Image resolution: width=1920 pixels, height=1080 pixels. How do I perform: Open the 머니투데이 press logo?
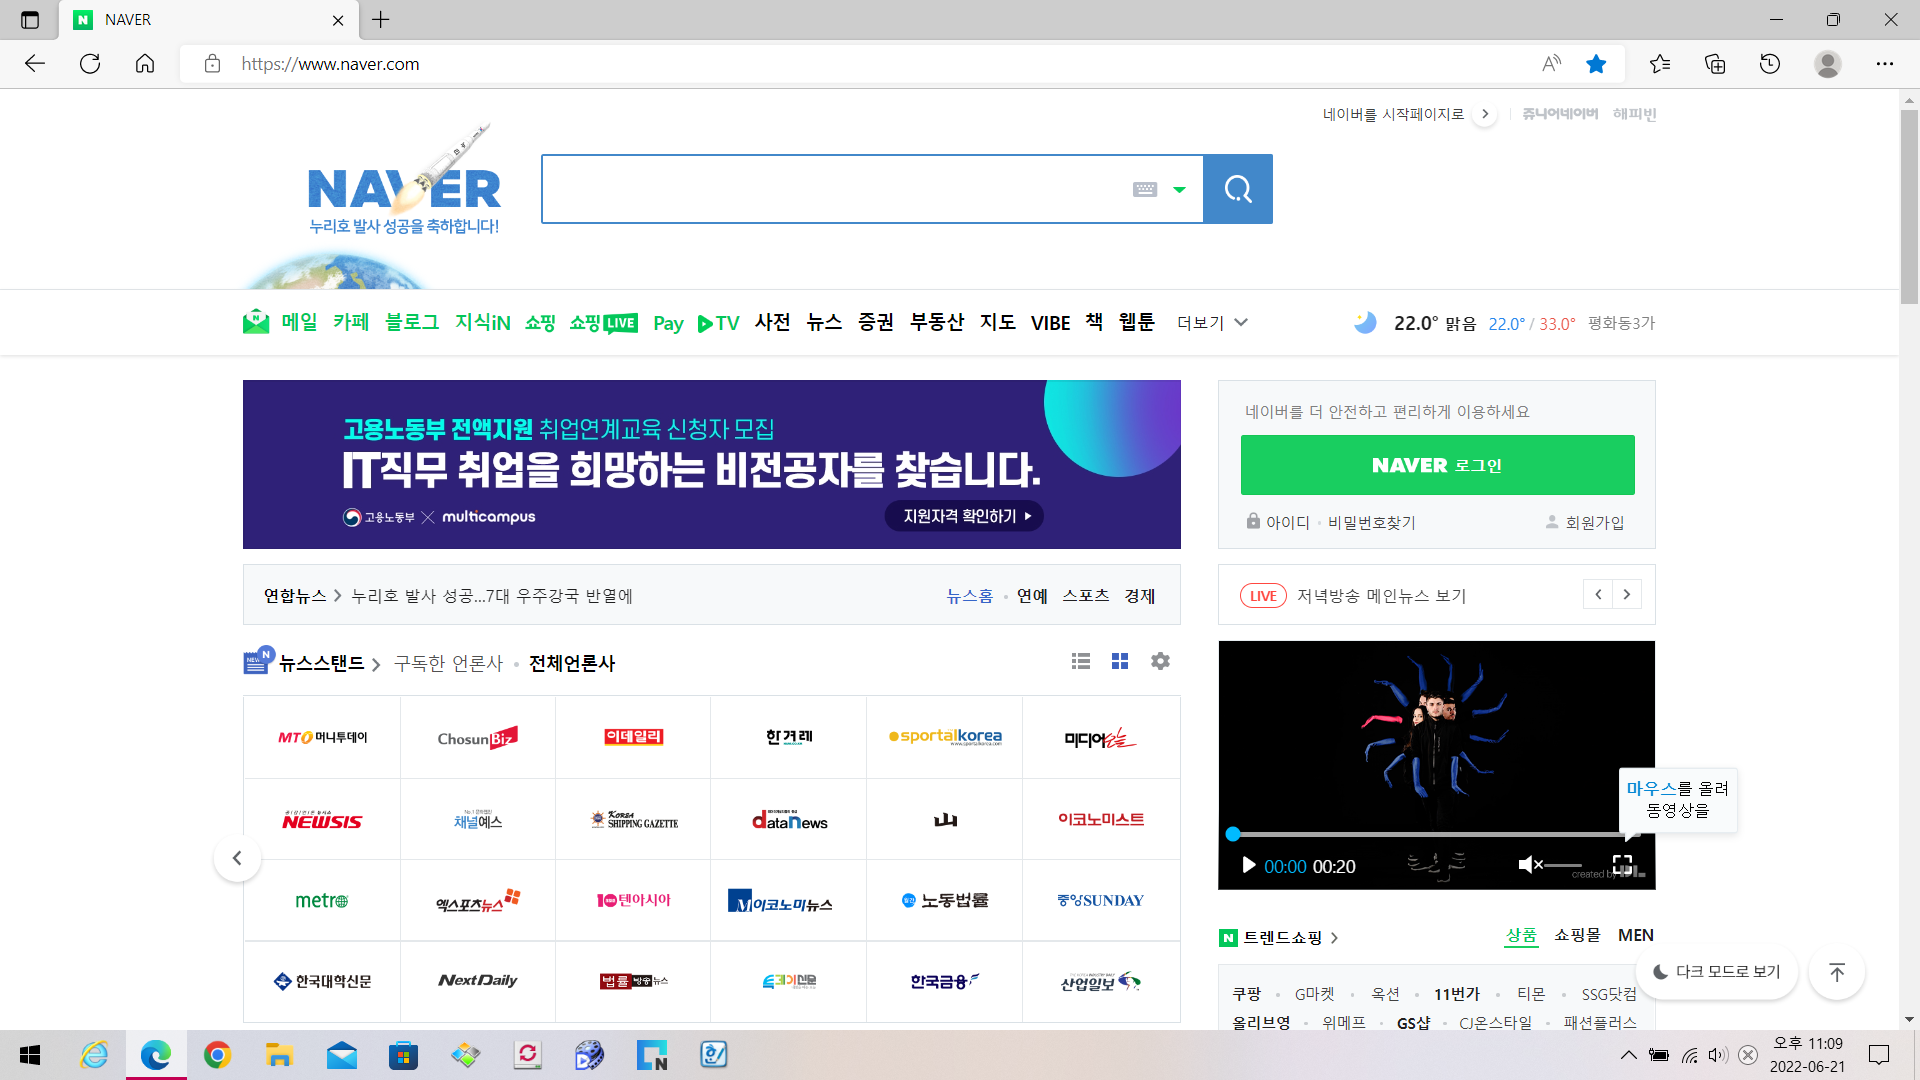[x=322, y=737]
